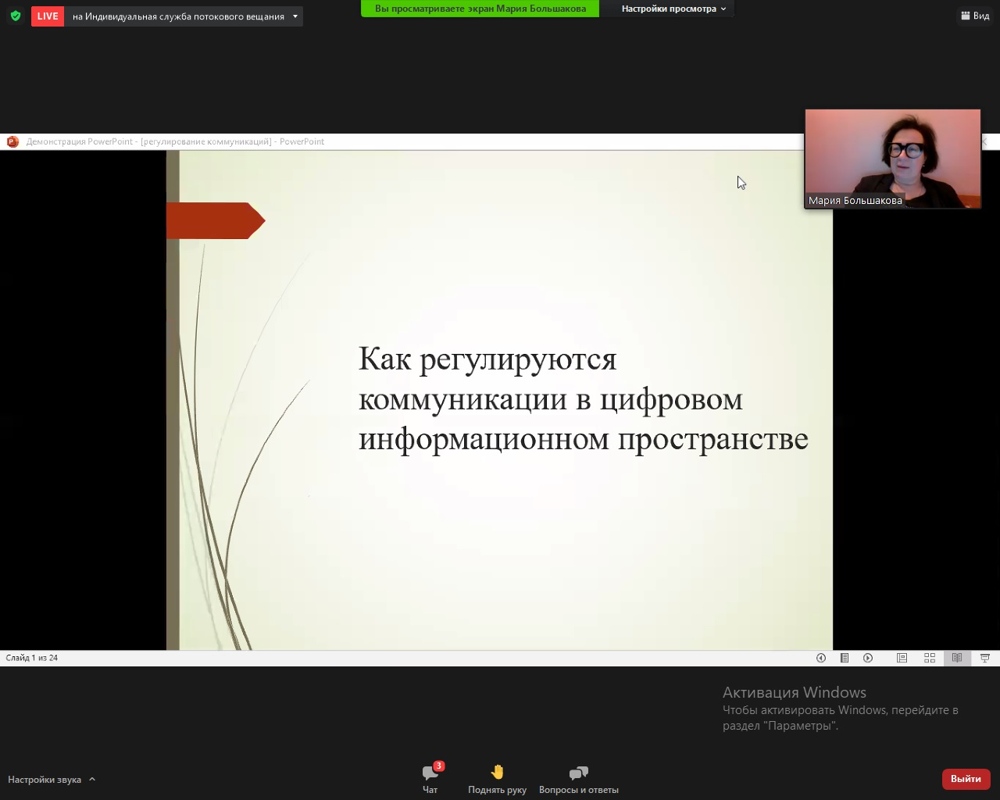Click the red LIVE indicator
The height and width of the screenshot is (800, 1000).
coord(47,16)
